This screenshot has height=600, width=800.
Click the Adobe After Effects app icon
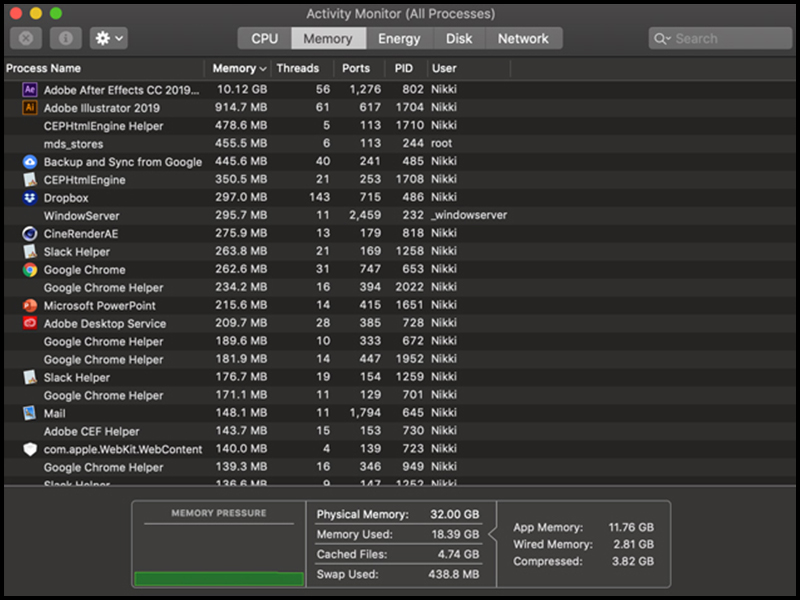30,90
